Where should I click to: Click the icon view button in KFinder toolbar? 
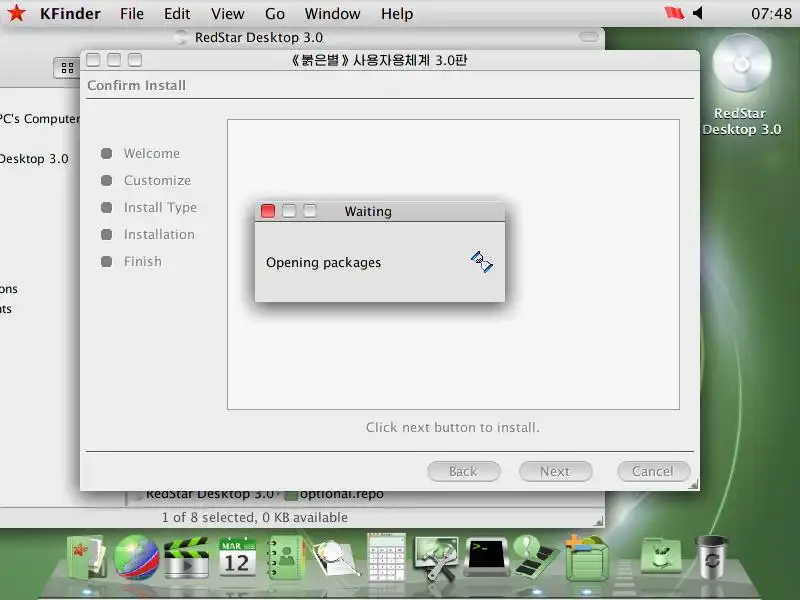(x=67, y=68)
